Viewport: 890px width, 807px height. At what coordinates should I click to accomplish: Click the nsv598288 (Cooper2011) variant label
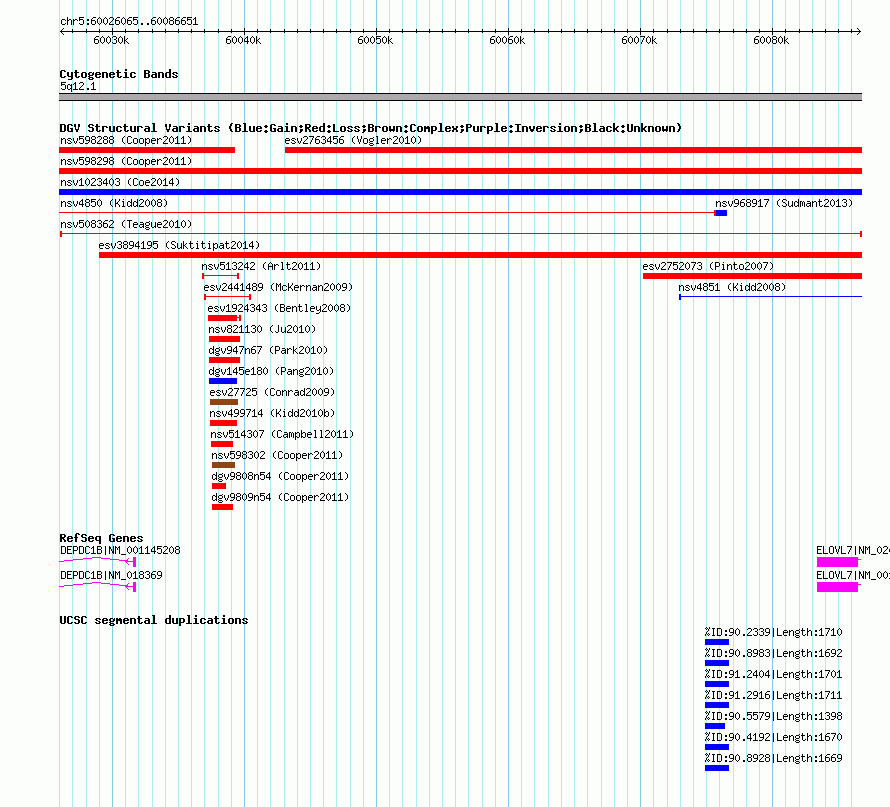[126, 140]
